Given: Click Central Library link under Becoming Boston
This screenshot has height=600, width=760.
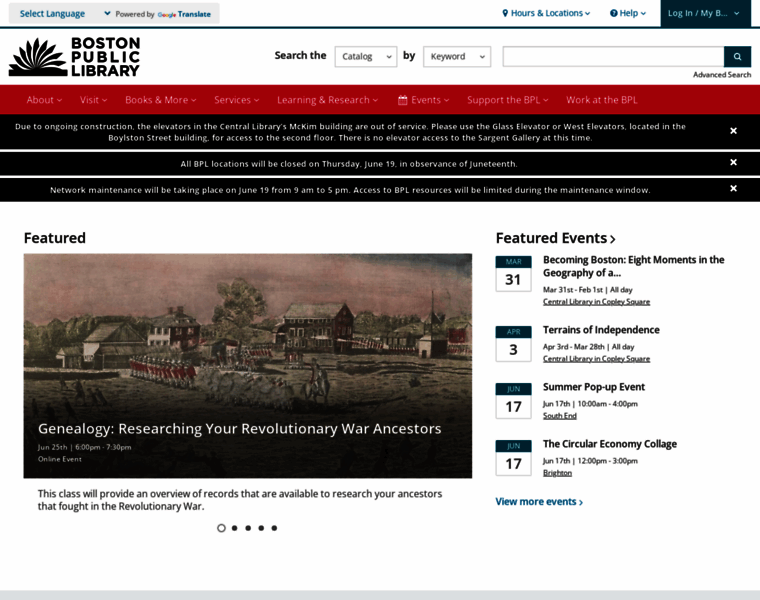Looking at the screenshot, I should click(596, 301).
